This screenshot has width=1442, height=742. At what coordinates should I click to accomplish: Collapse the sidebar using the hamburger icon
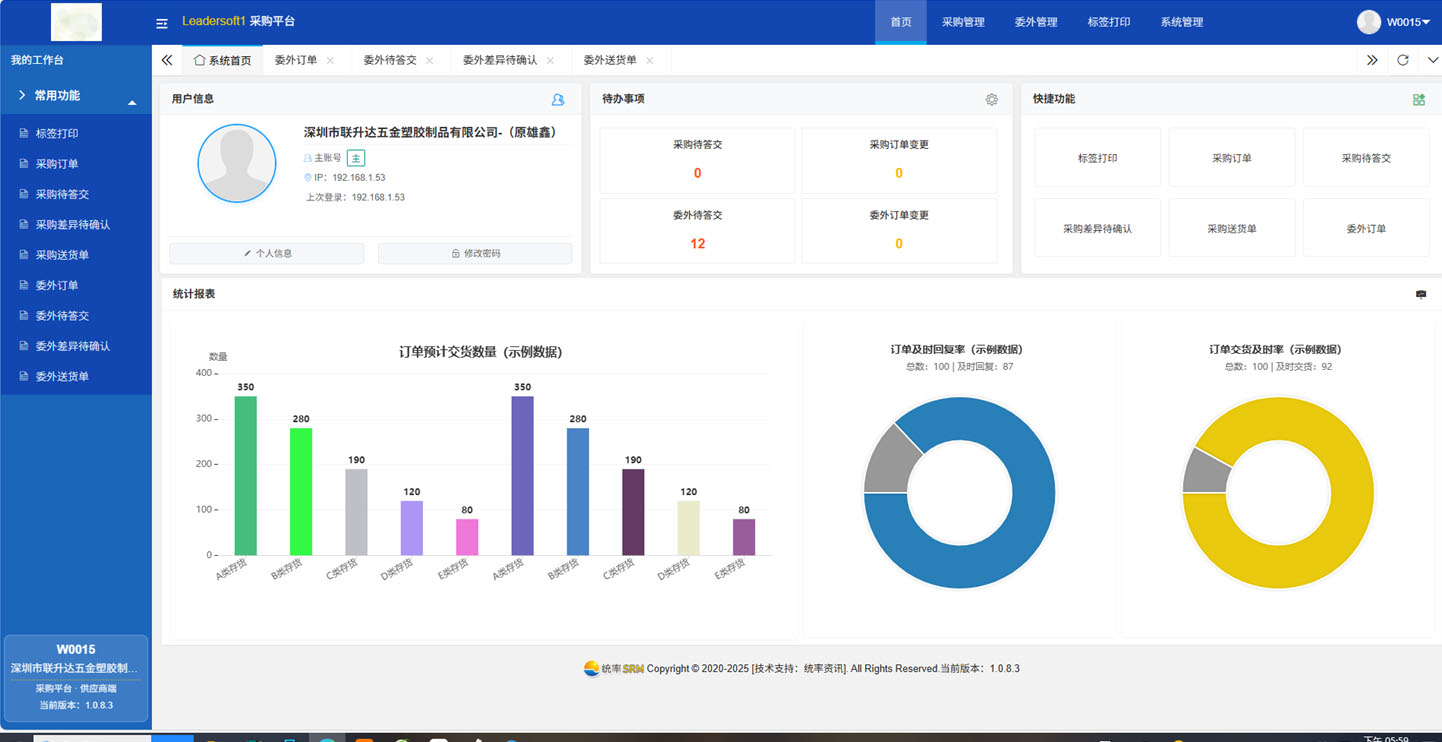[161, 22]
